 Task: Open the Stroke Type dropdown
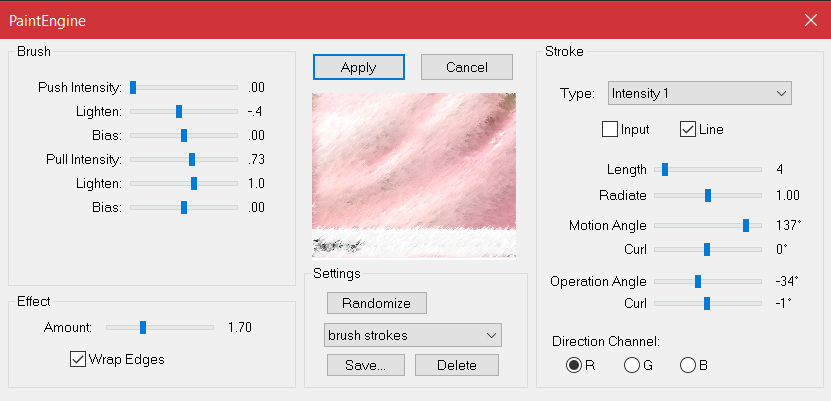700,93
